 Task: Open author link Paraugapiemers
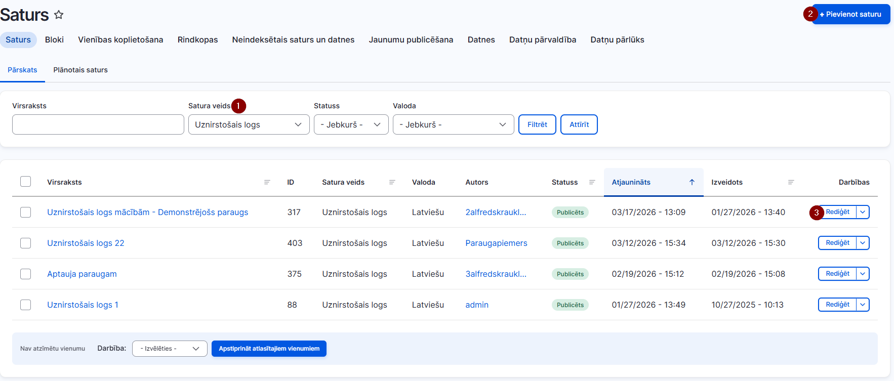click(496, 243)
